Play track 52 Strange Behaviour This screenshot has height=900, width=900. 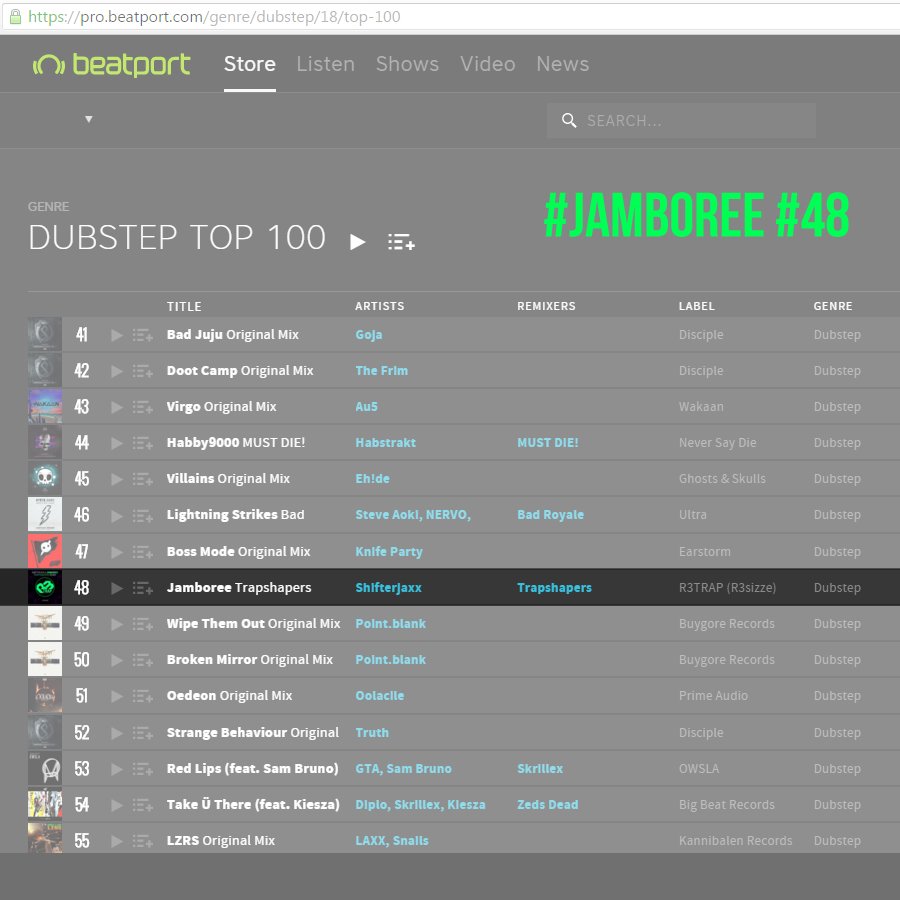pyautogui.click(x=117, y=732)
